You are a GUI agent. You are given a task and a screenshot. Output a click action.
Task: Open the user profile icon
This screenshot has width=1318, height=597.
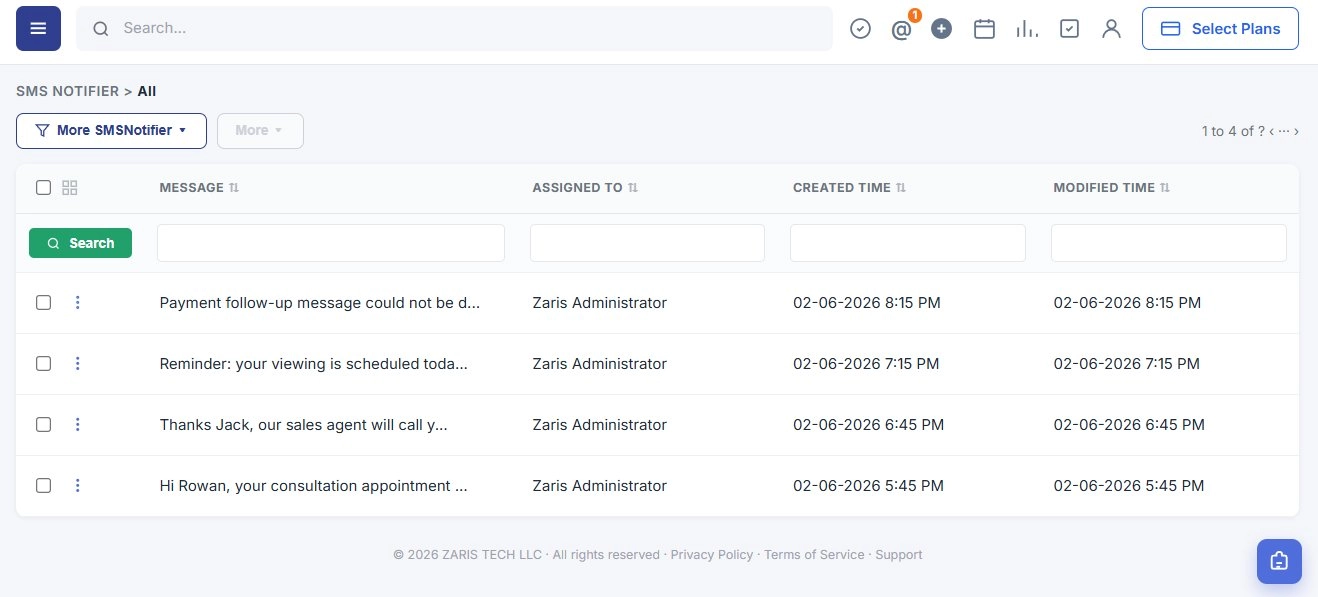click(1111, 29)
